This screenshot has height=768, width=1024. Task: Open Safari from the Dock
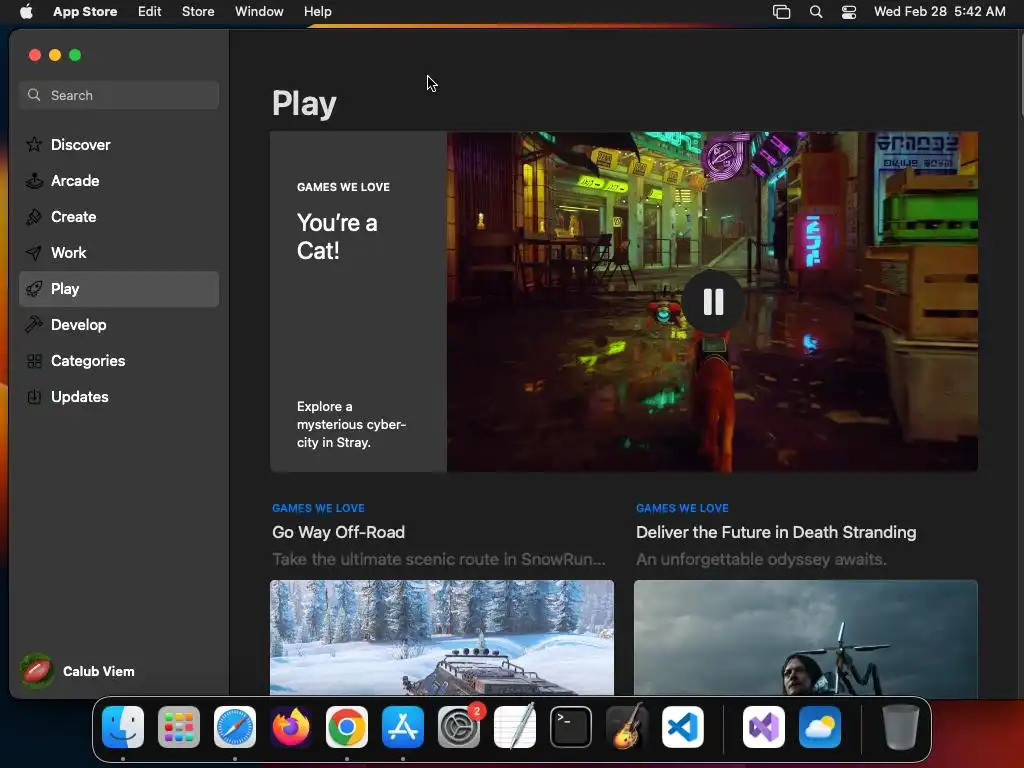tap(235, 727)
